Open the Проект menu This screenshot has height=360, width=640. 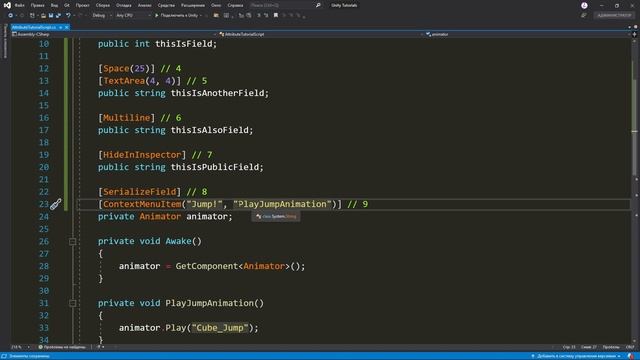coord(82,5)
